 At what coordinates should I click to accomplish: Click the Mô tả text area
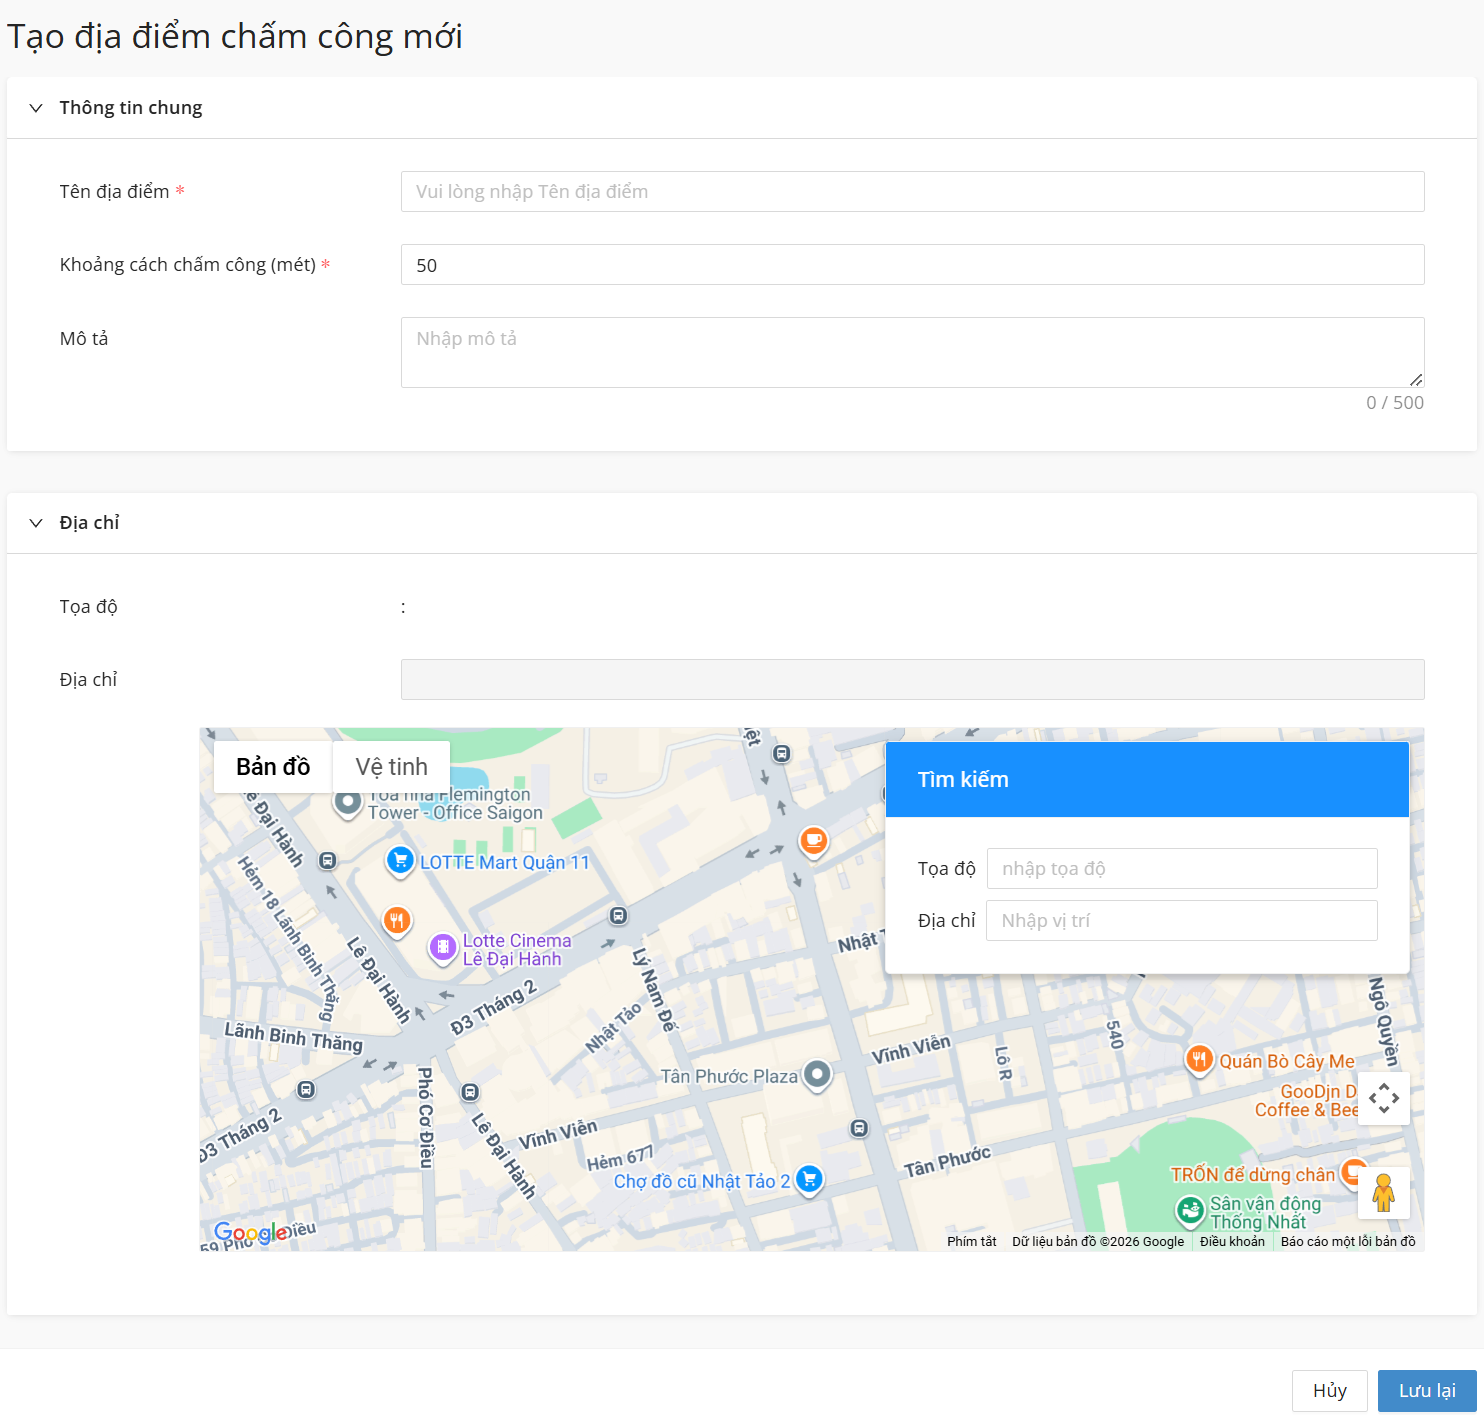(x=912, y=352)
